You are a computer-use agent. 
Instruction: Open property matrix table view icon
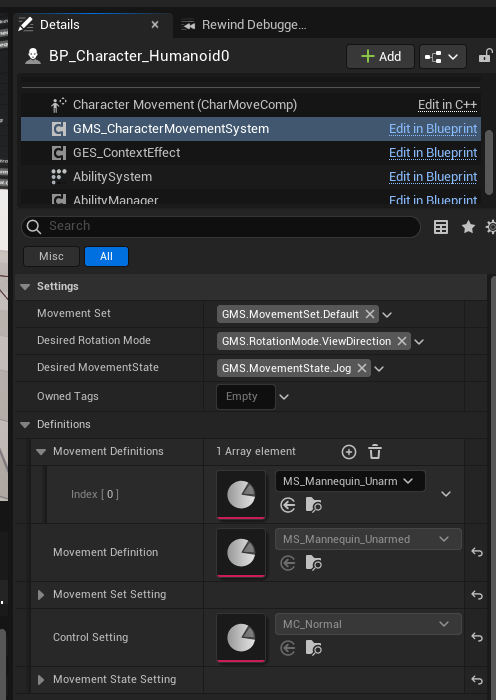(x=441, y=227)
